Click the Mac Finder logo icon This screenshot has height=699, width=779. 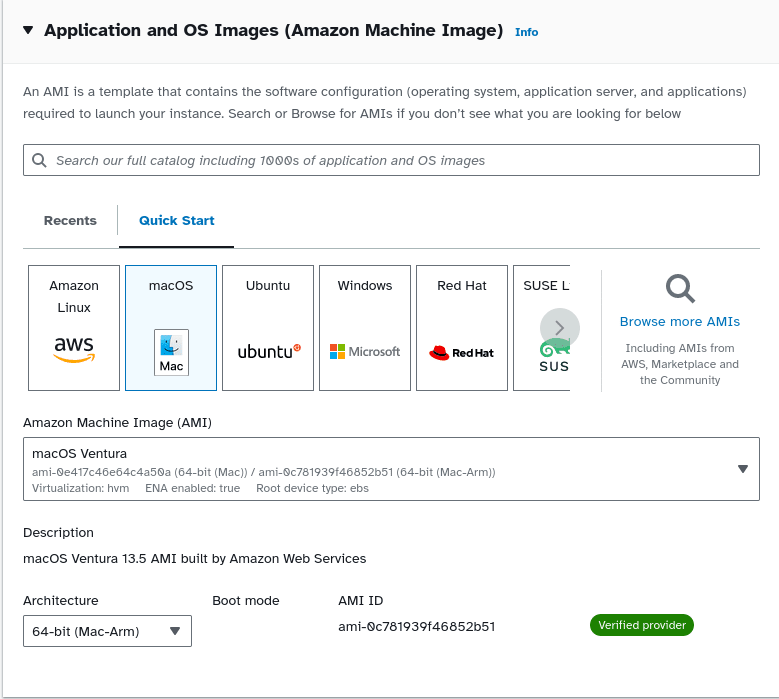(171, 352)
